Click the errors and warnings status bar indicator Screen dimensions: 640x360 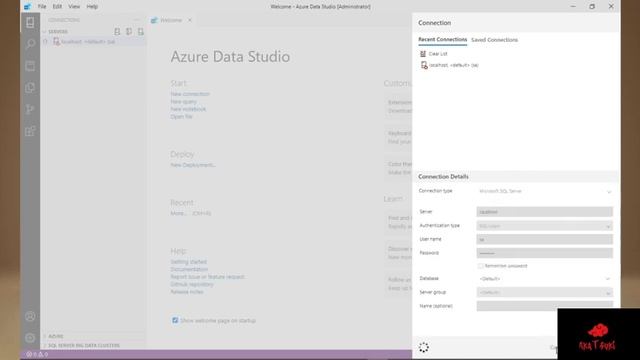pos(37,354)
